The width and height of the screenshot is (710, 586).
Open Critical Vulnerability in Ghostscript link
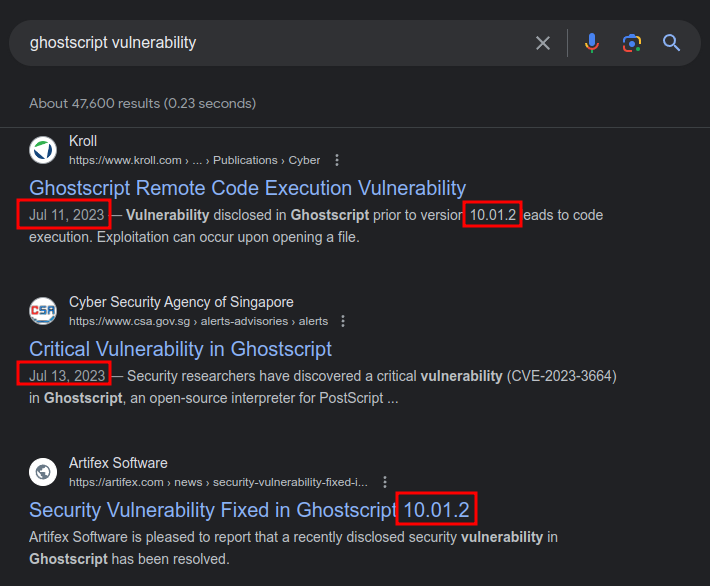point(180,349)
